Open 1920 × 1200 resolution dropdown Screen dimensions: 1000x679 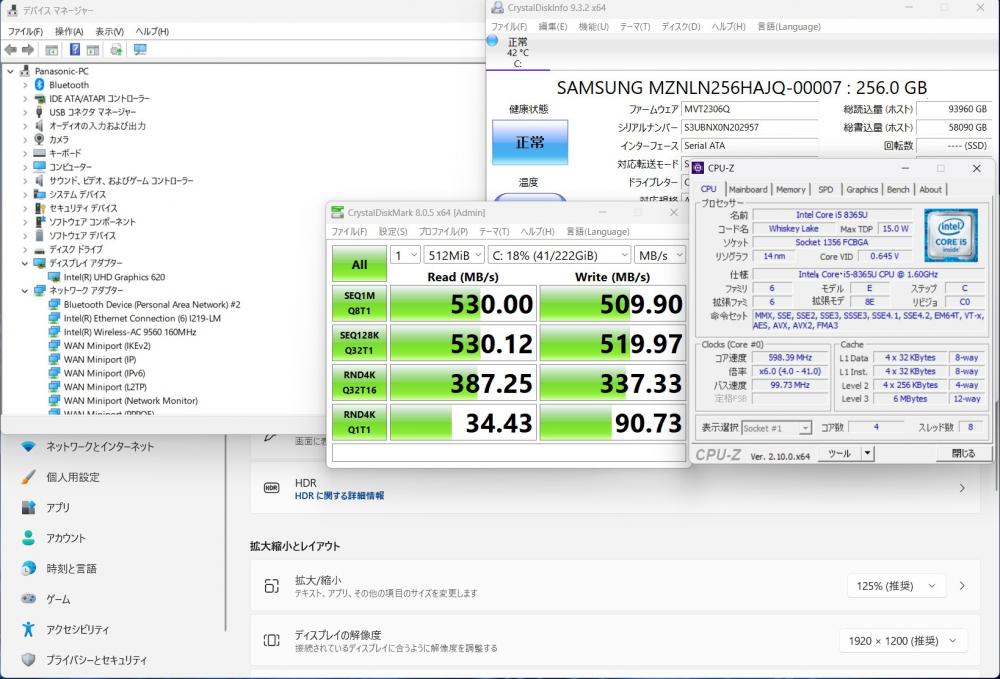point(903,641)
